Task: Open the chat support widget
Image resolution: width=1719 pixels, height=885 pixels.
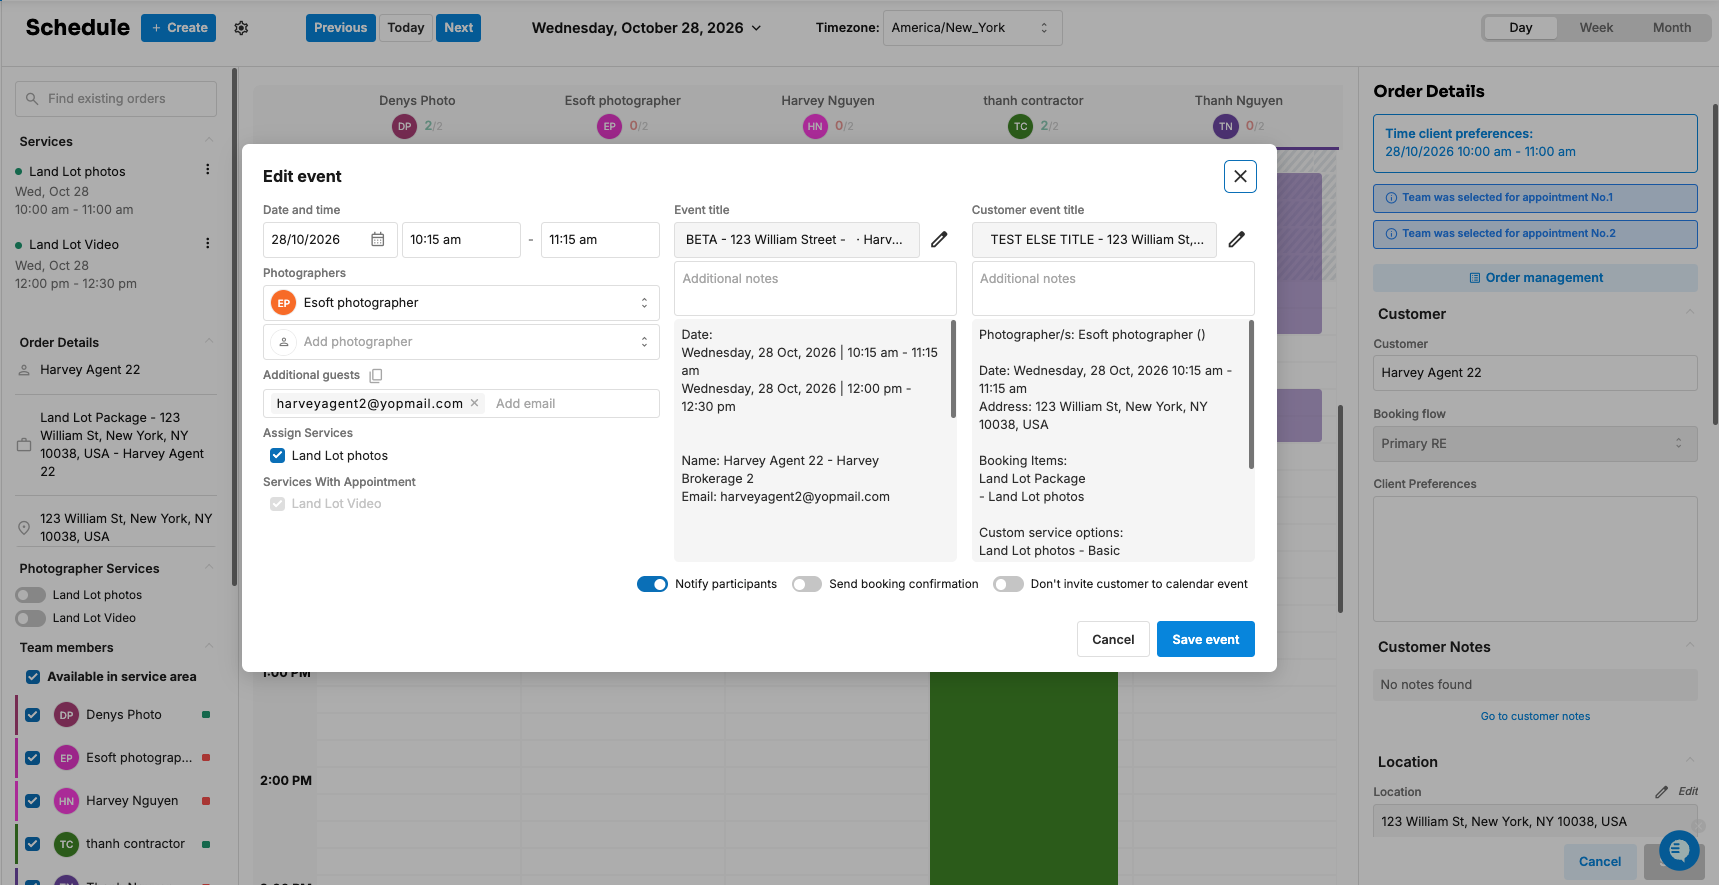Action: pos(1679,851)
